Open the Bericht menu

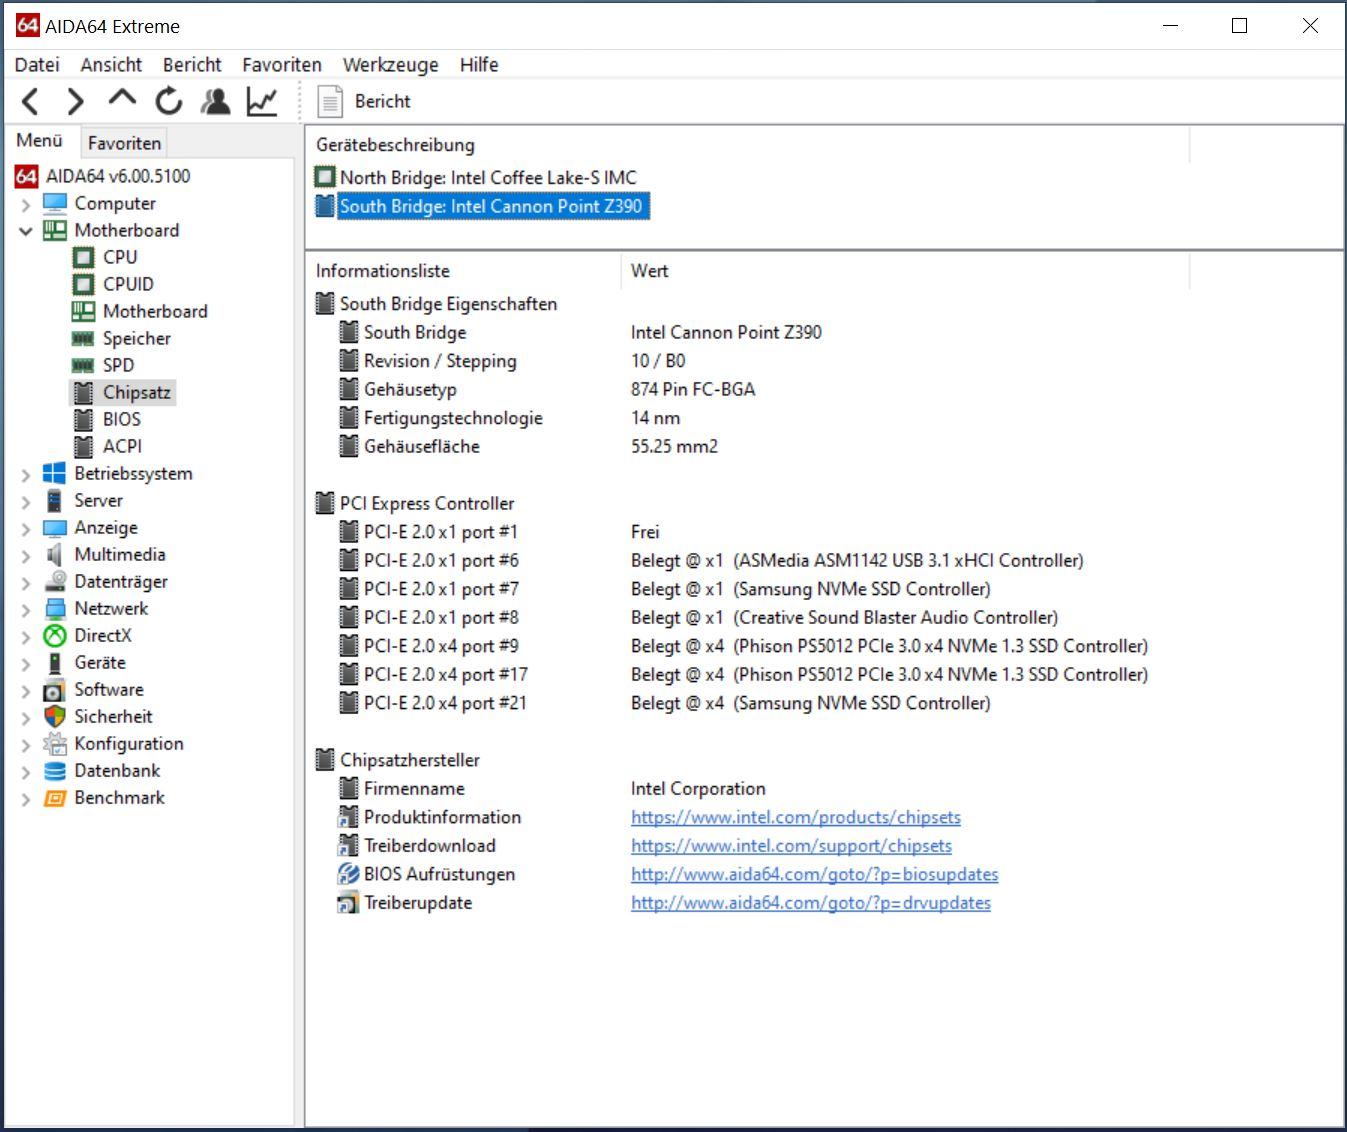pos(192,65)
